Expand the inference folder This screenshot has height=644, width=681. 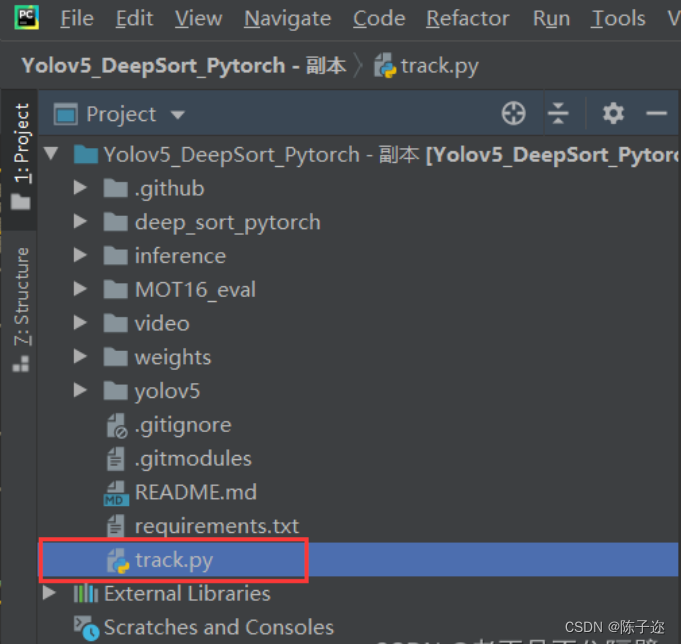pyautogui.click(x=80, y=255)
